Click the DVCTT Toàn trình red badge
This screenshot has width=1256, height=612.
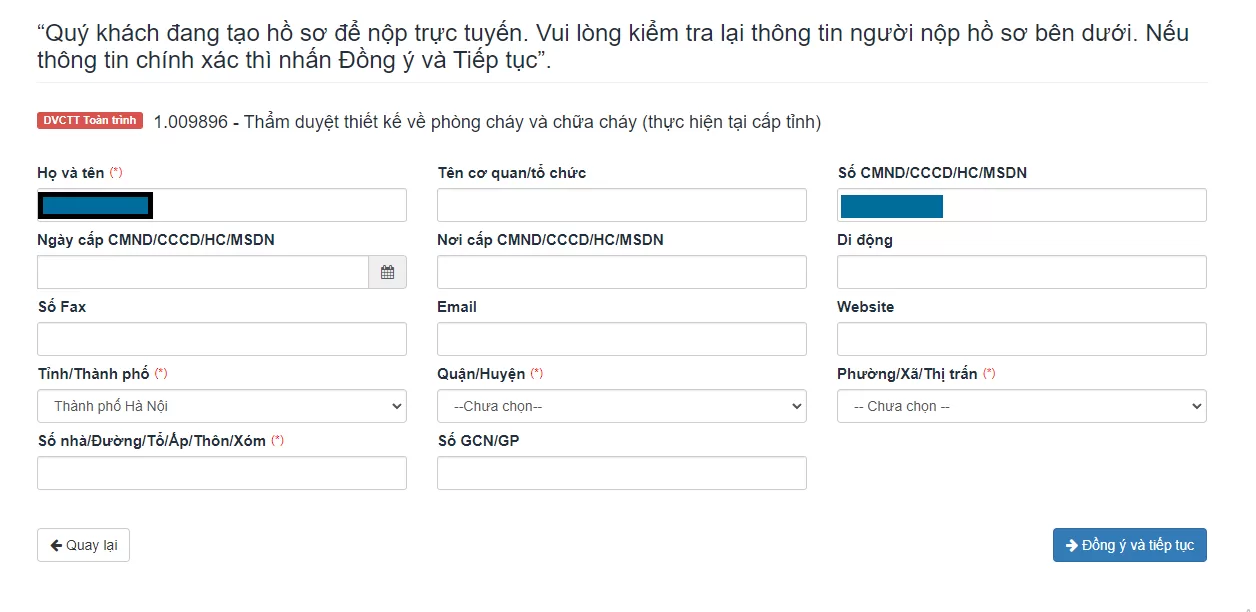(90, 121)
